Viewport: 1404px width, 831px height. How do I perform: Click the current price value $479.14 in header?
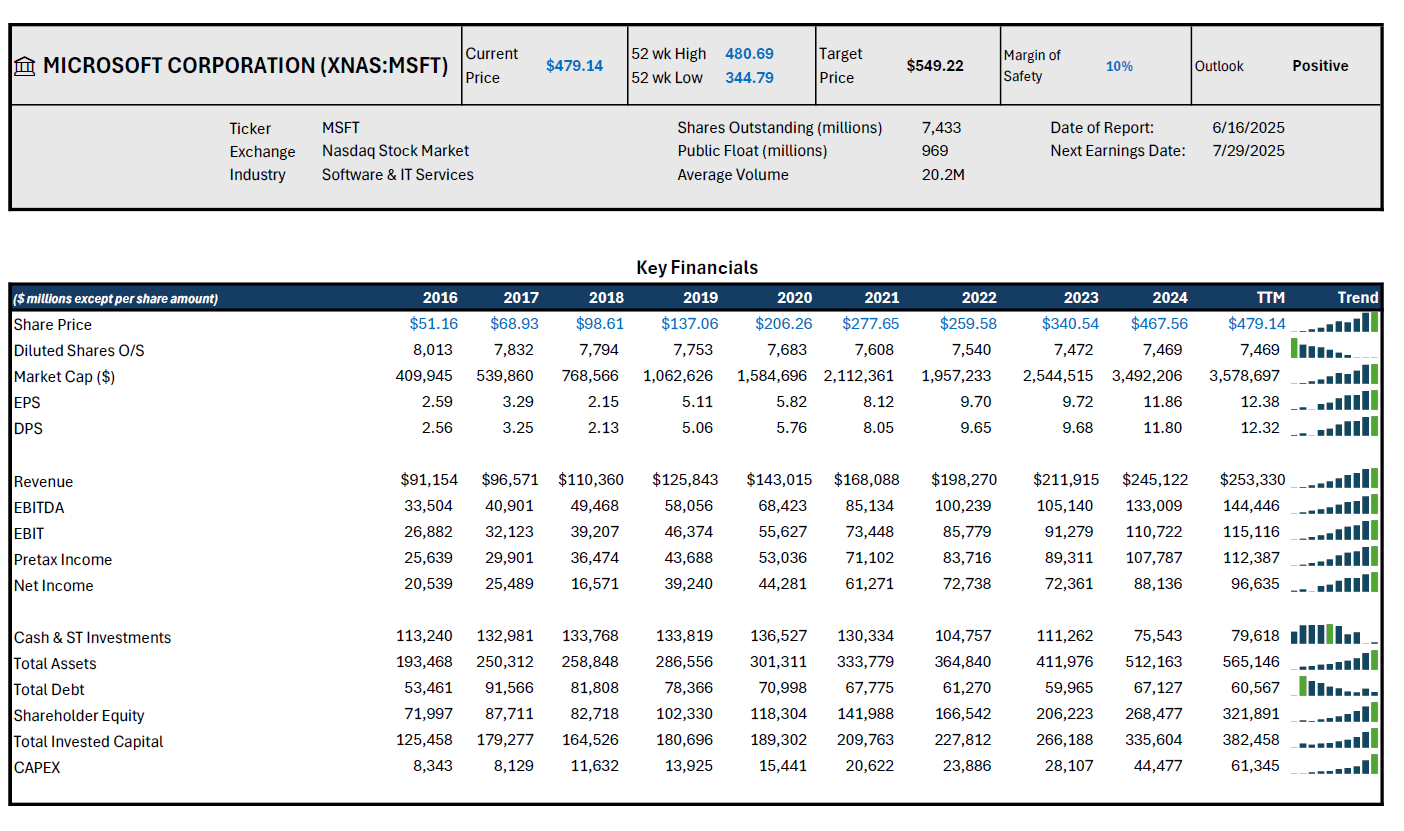(x=574, y=66)
